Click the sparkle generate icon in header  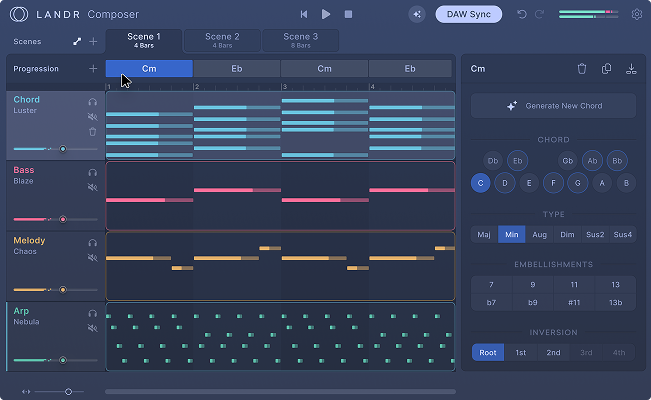pyautogui.click(x=416, y=15)
